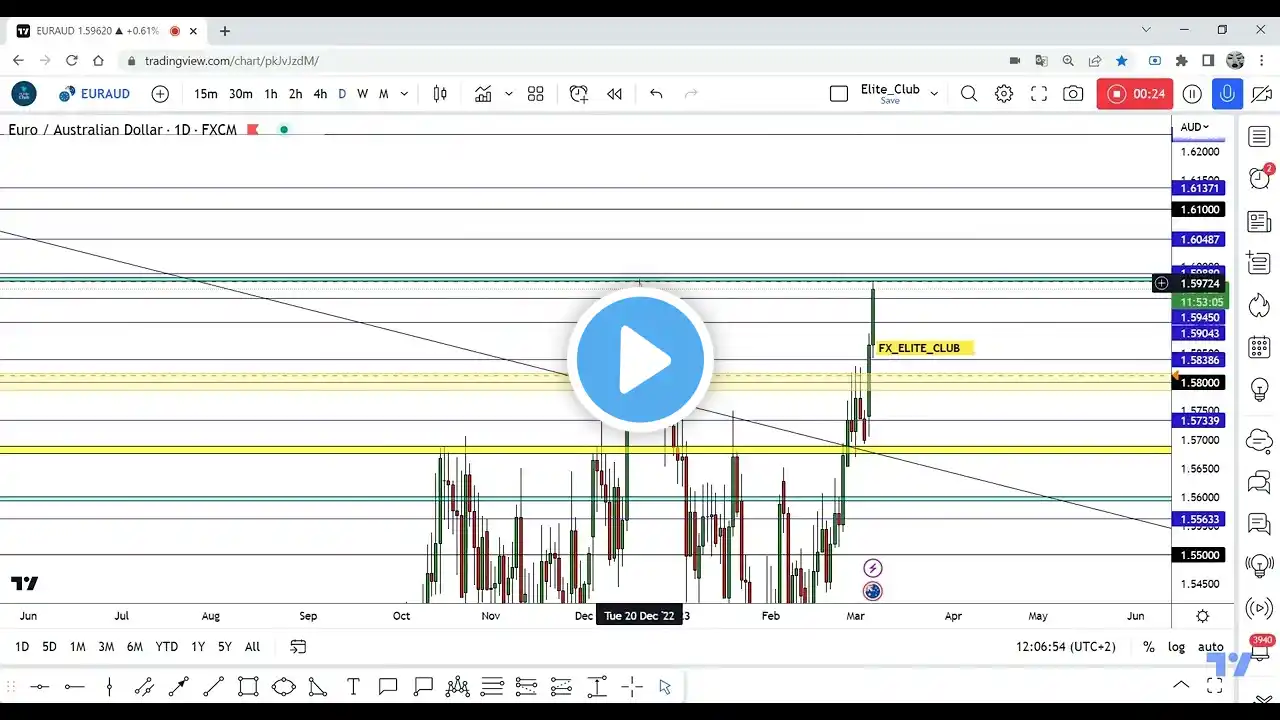Image resolution: width=1280 pixels, height=720 pixels.
Task: Open private chats speech bubbles icon
Action: (x=1259, y=482)
